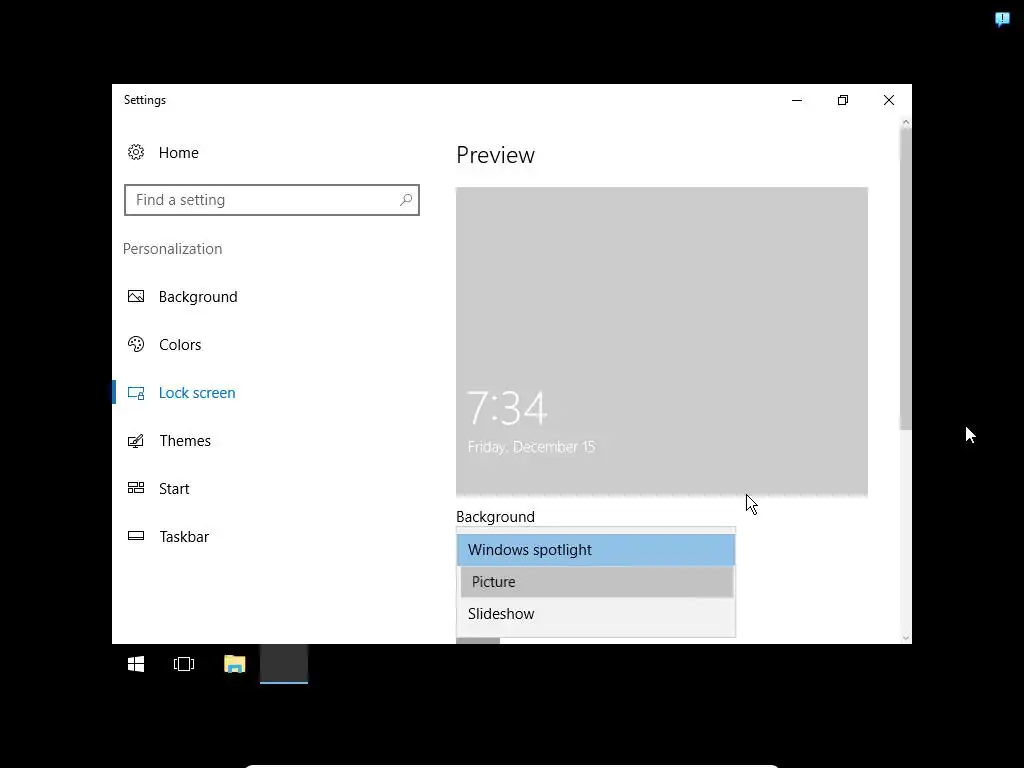Go to Background personalization page
1024x768 pixels.
click(198, 296)
